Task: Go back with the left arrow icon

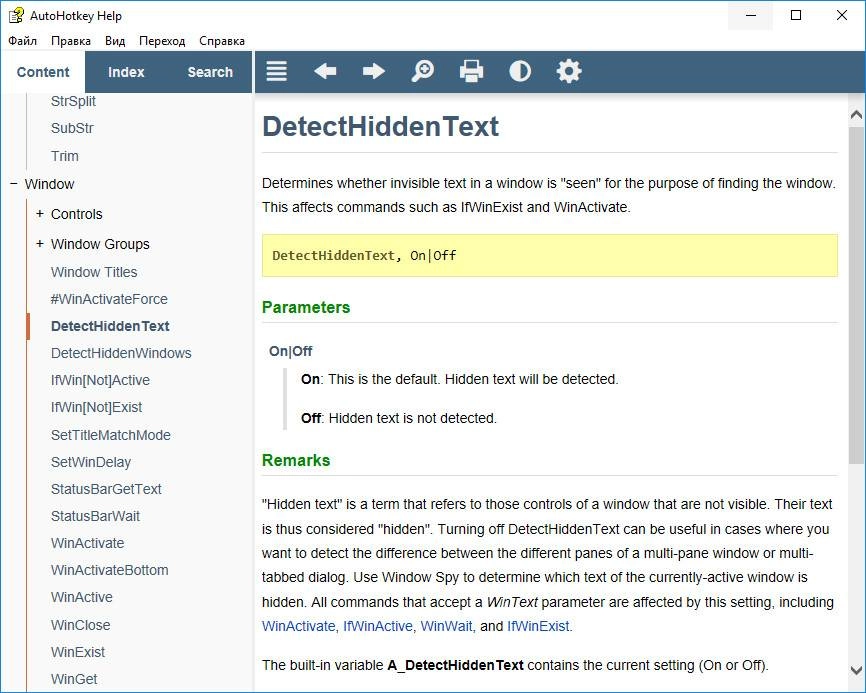Action: pos(325,71)
